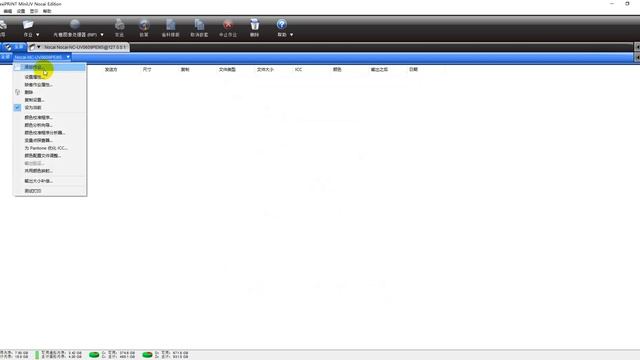Sort by the ICC column header
The height and width of the screenshot is (360, 640).
pos(298,70)
